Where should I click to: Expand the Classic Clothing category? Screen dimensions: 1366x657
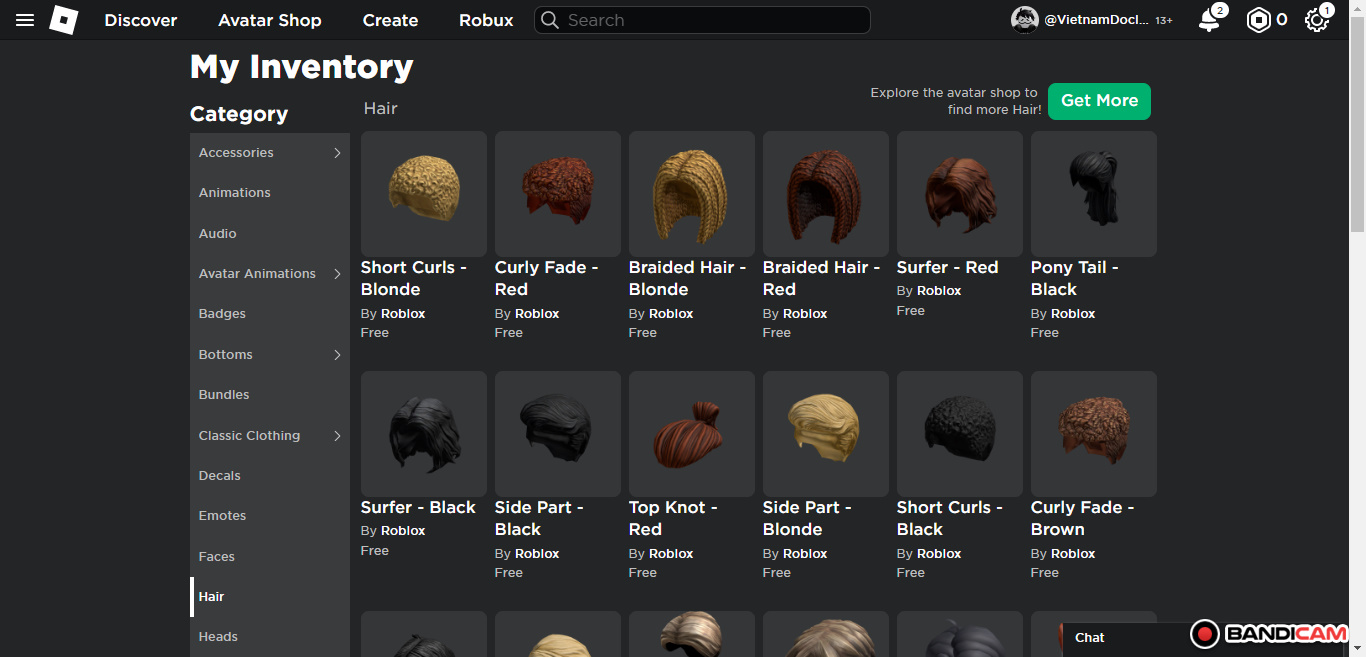337,436
